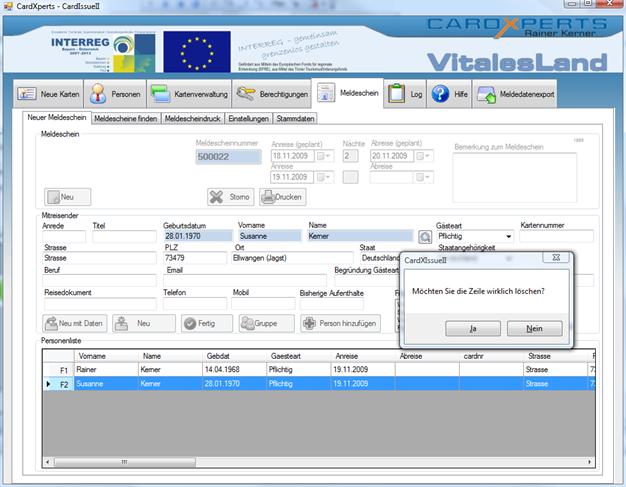The height and width of the screenshot is (487, 626).
Task: Click the Geburtsdatum field
Action: [198, 236]
